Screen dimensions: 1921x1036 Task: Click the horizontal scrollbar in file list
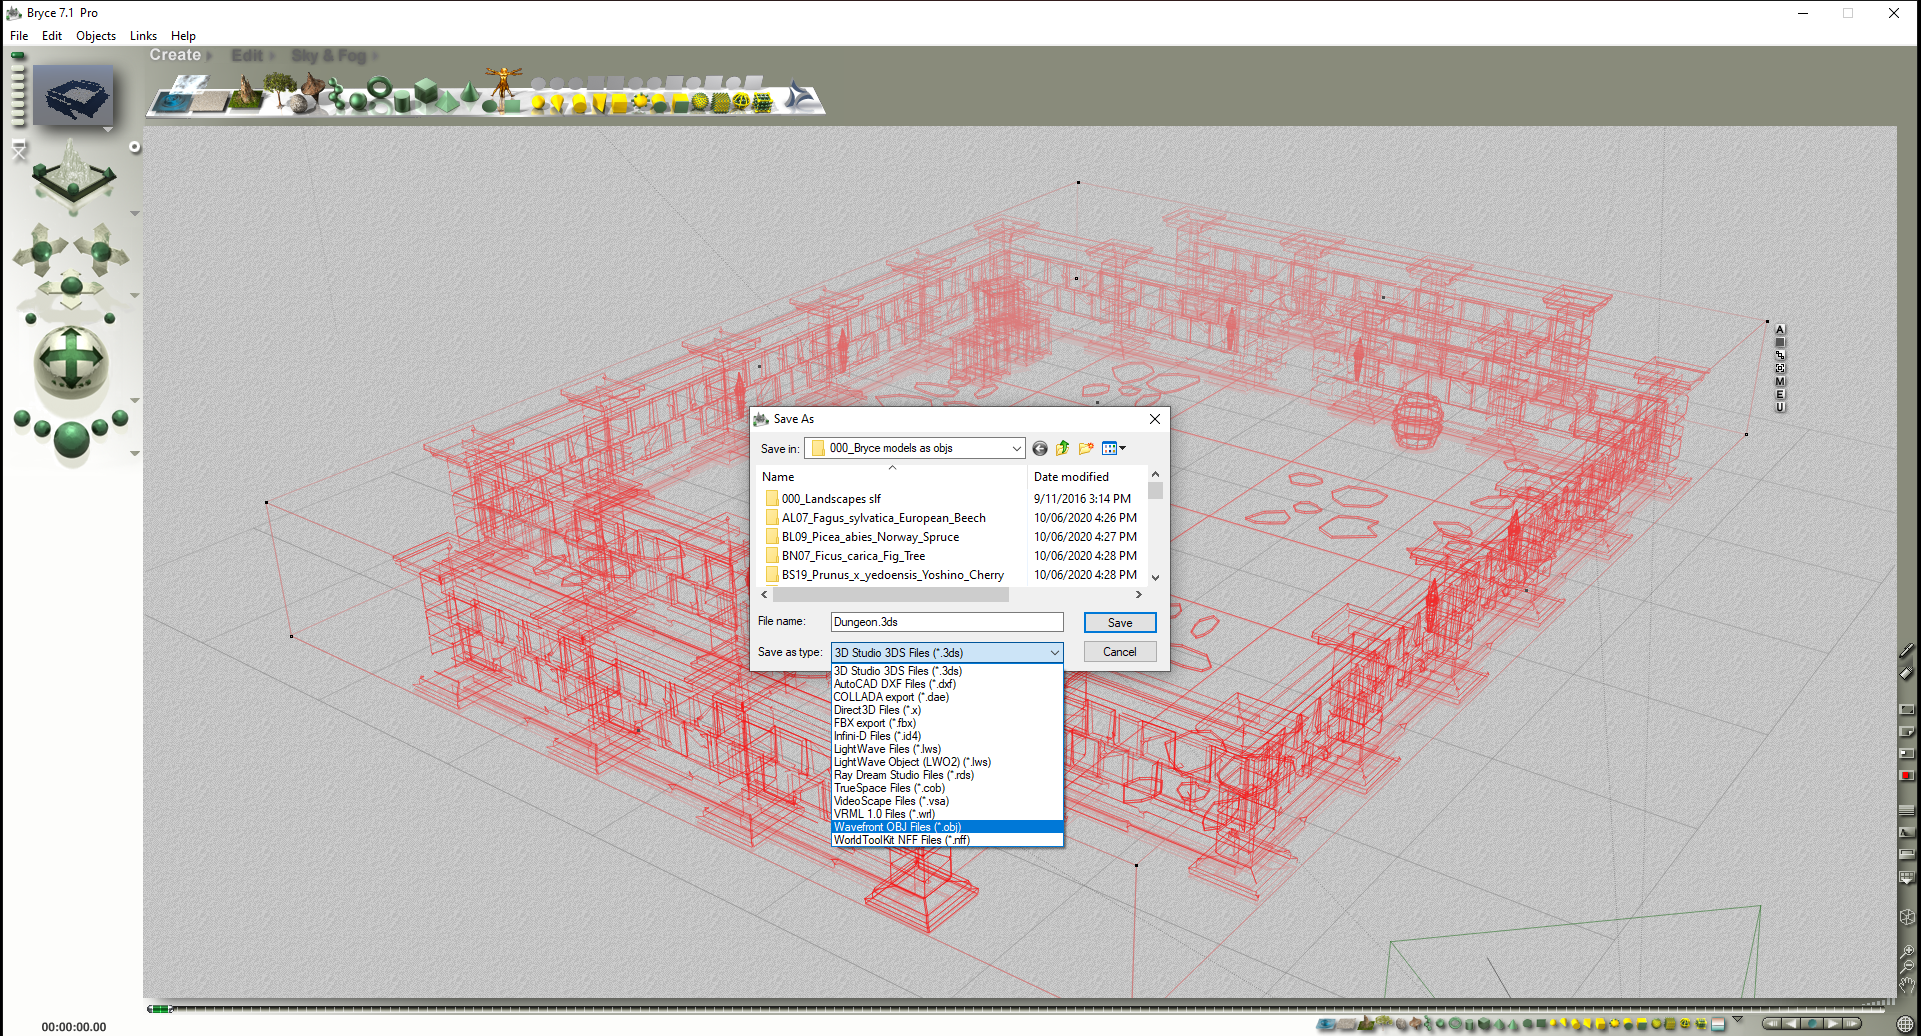pyautogui.click(x=890, y=595)
